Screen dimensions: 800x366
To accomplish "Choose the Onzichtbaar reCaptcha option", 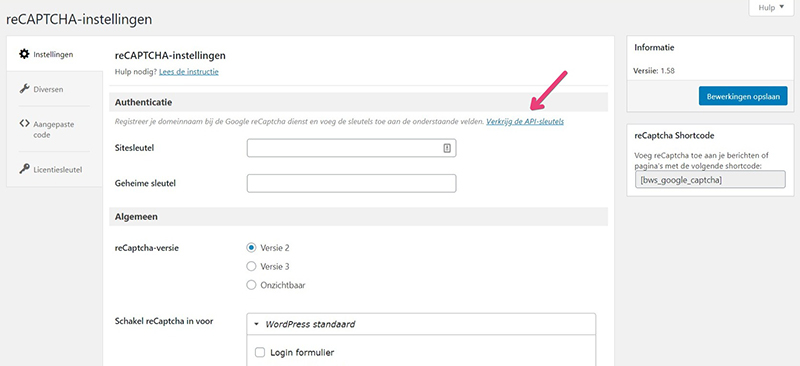I will click(x=251, y=285).
